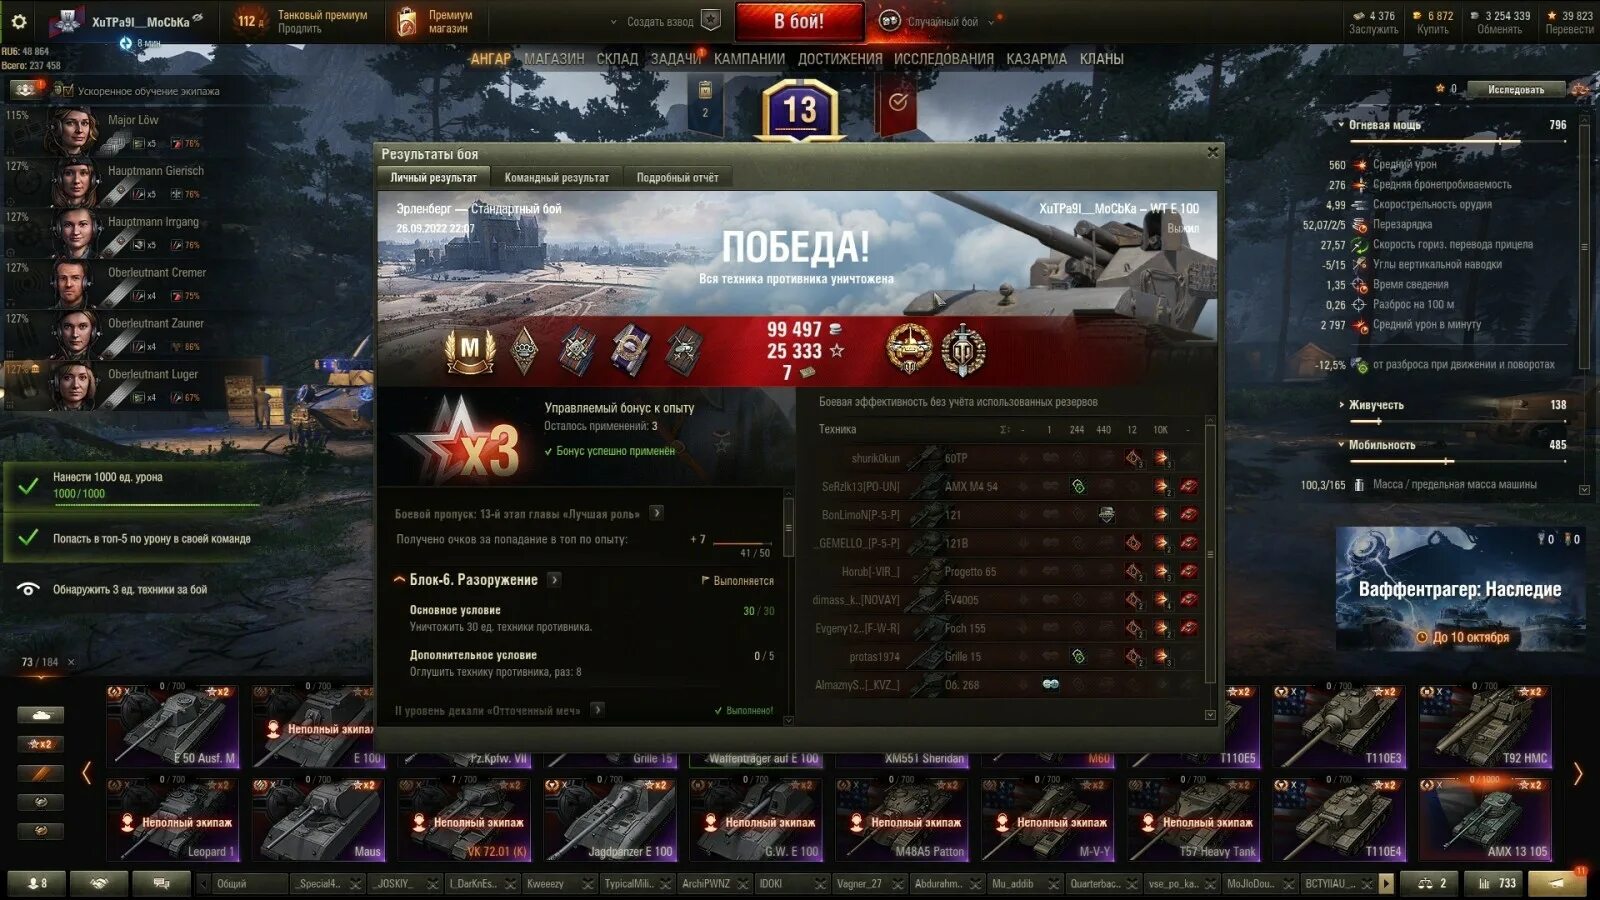The height and width of the screenshot is (900, 1600).
Task: Click the Исследовать button
Action: click(x=1516, y=90)
